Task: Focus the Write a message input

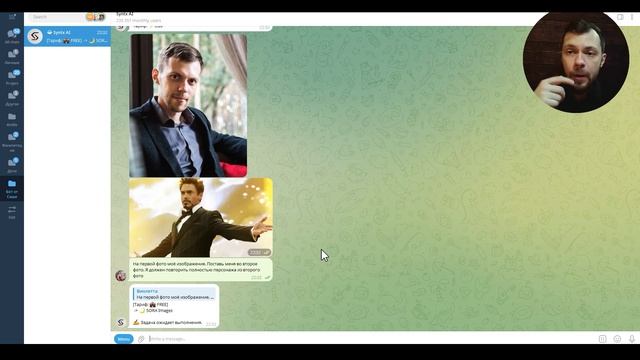Action: point(371,339)
